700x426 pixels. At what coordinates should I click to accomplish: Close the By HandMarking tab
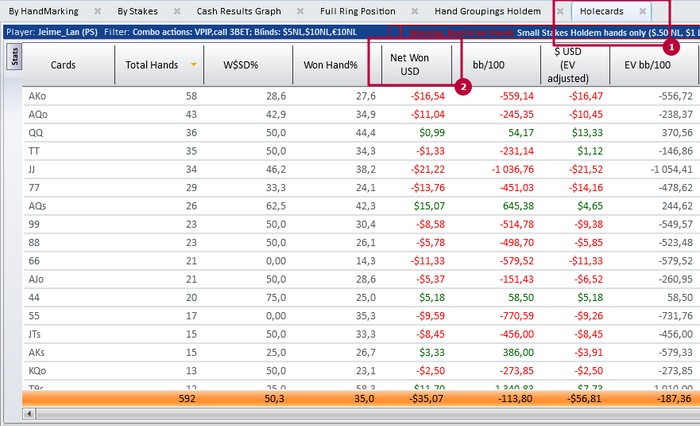(97, 11)
